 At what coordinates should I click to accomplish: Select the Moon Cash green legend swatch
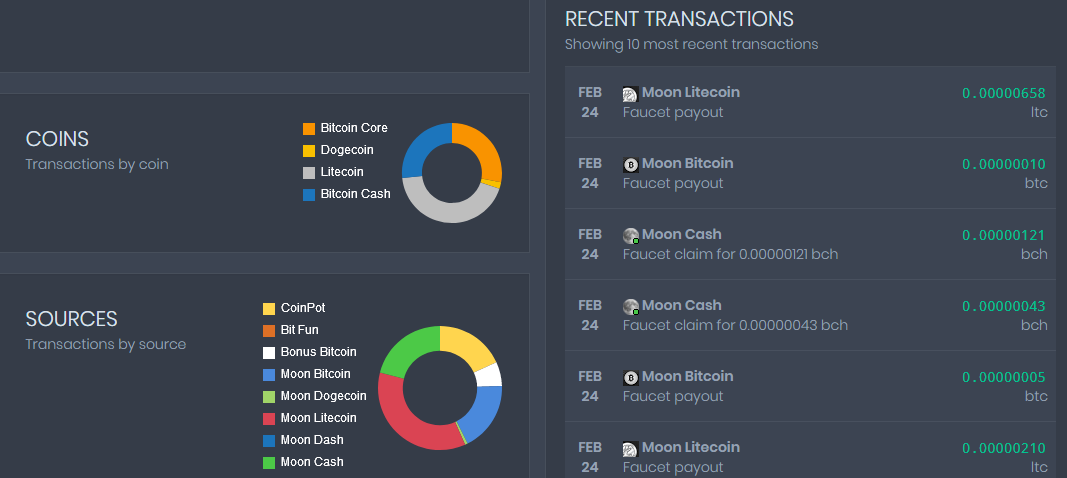(x=269, y=462)
